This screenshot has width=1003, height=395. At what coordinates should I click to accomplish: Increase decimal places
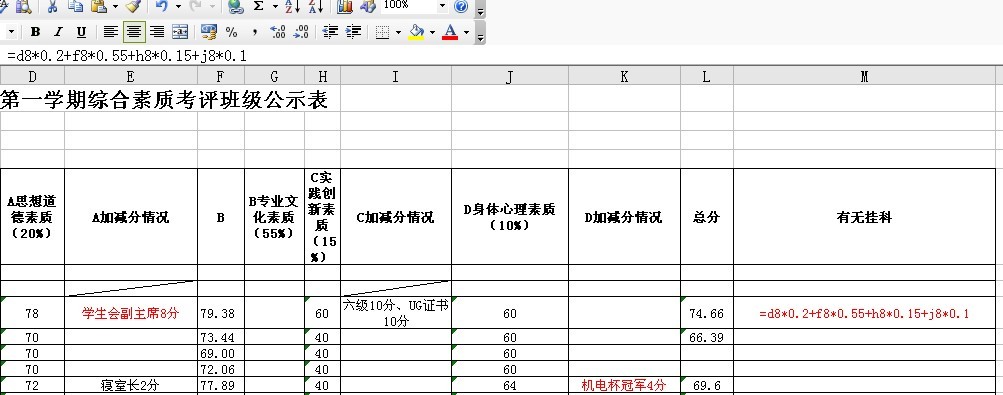278,31
